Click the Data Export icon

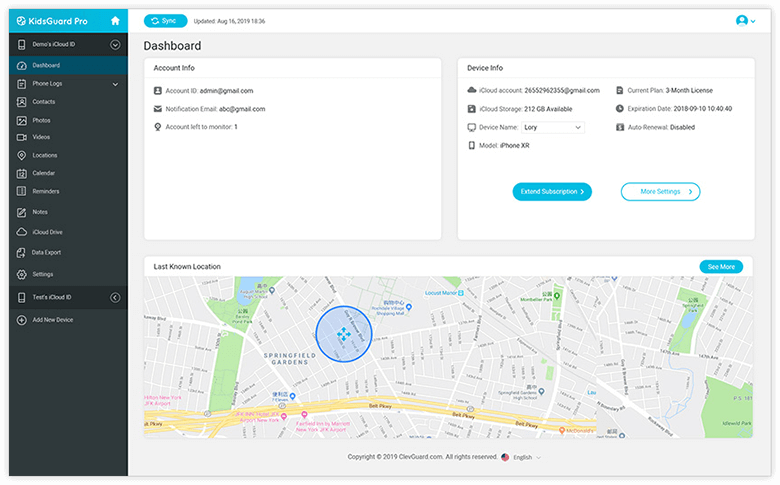tap(21, 253)
